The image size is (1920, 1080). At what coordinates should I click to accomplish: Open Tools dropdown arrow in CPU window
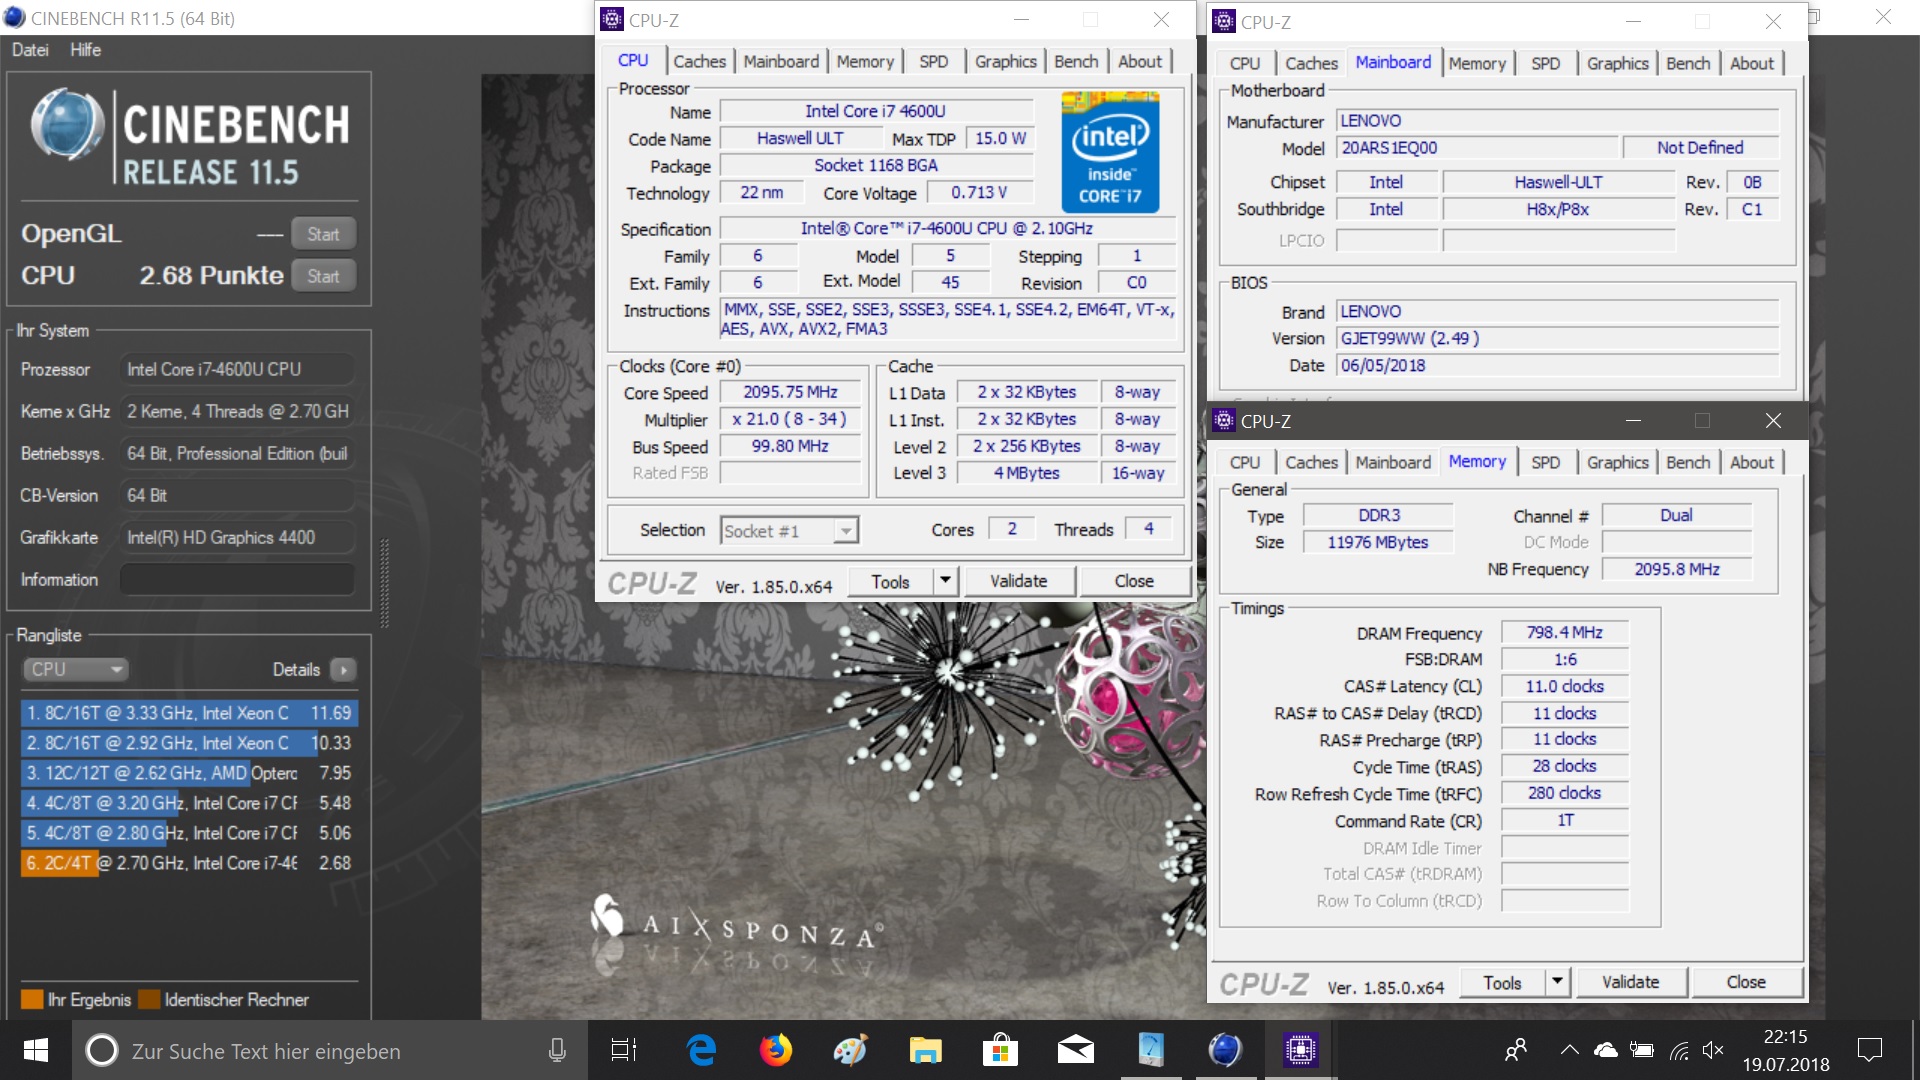(945, 581)
